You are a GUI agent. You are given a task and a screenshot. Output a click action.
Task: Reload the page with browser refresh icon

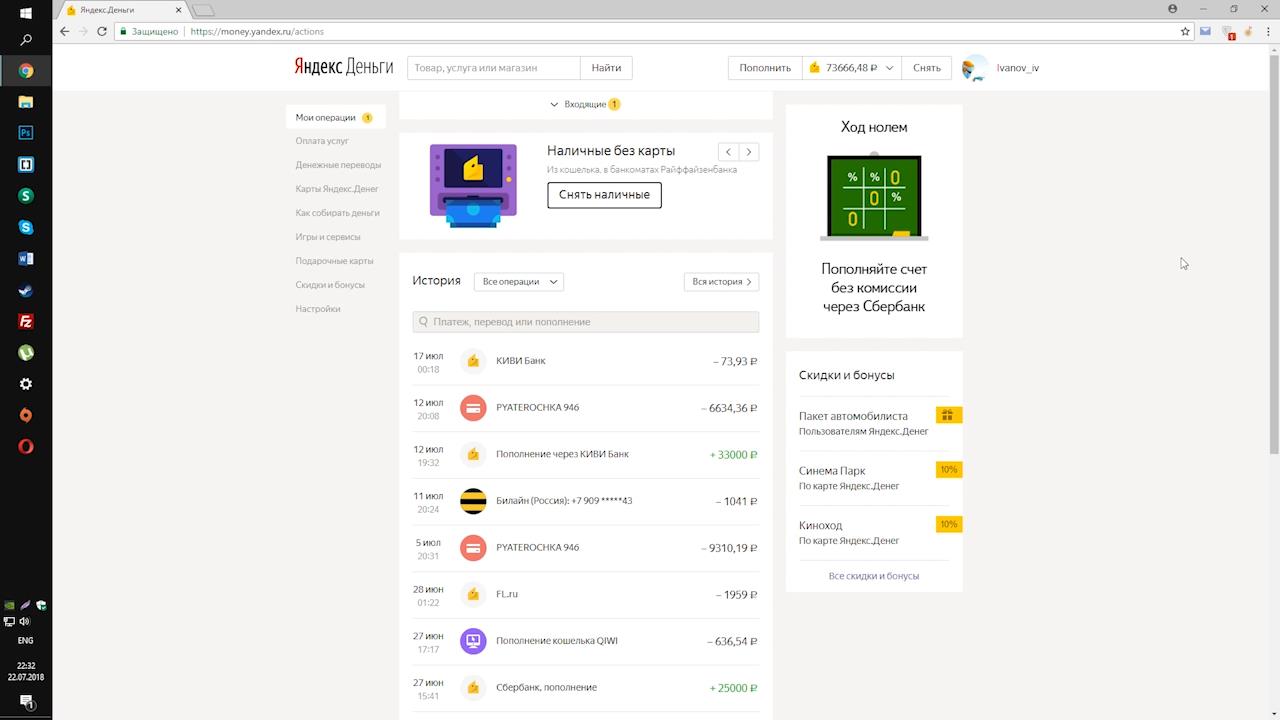tap(102, 31)
